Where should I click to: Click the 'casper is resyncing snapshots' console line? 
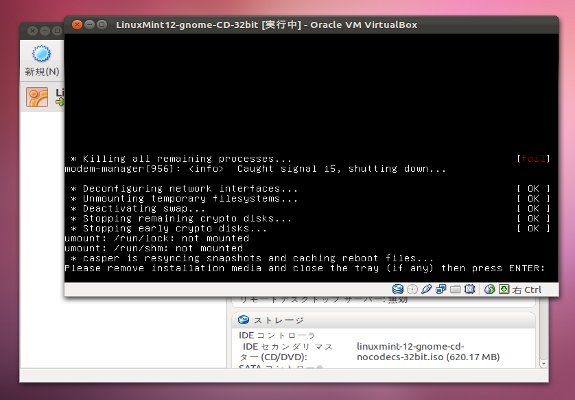click(x=252, y=258)
